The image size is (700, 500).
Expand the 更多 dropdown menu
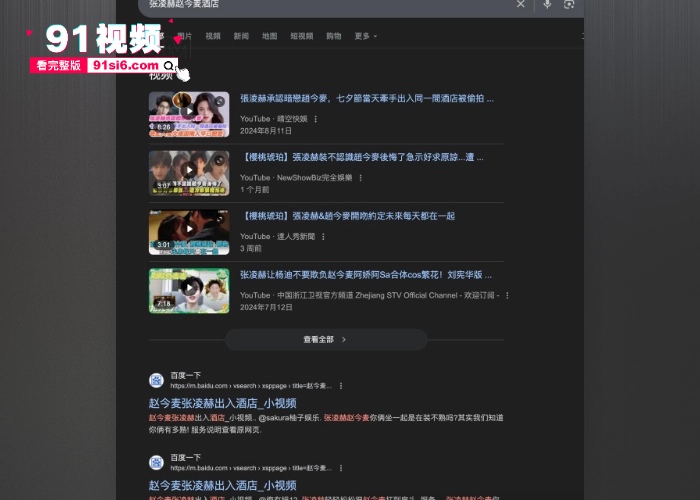pos(366,36)
